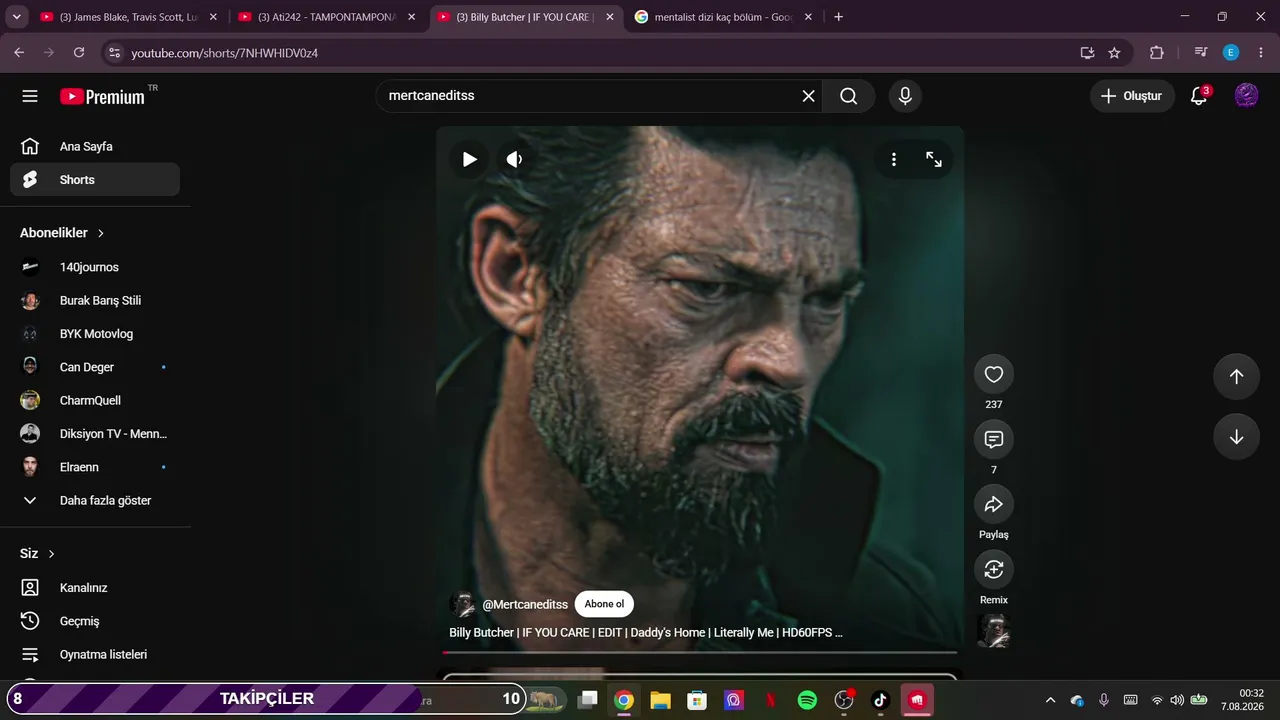Go to the next short
Image resolution: width=1280 pixels, height=720 pixels.
(x=1236, y=437)
